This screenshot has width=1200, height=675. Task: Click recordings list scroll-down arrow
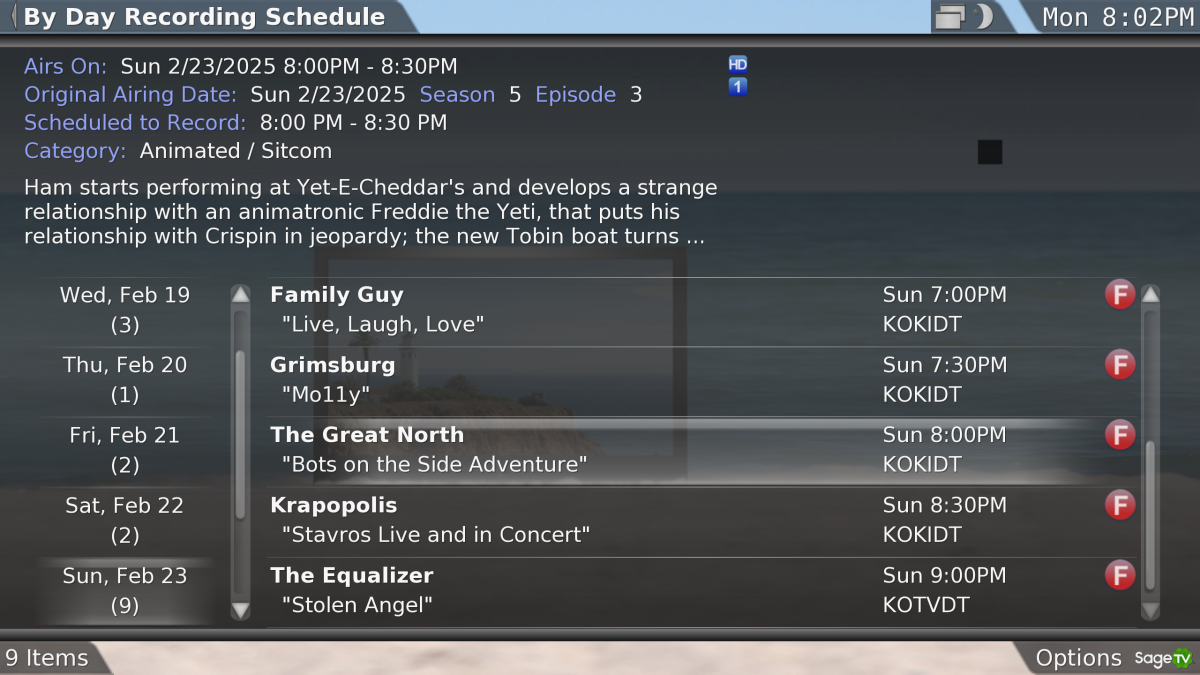pyautogui.click(x=1150, y=609)
